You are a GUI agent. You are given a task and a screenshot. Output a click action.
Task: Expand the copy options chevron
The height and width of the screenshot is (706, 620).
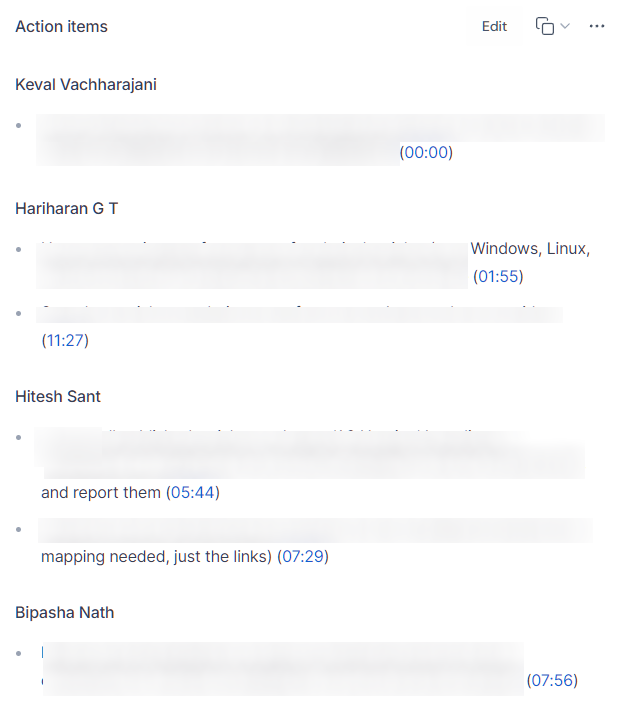(565, 26)
